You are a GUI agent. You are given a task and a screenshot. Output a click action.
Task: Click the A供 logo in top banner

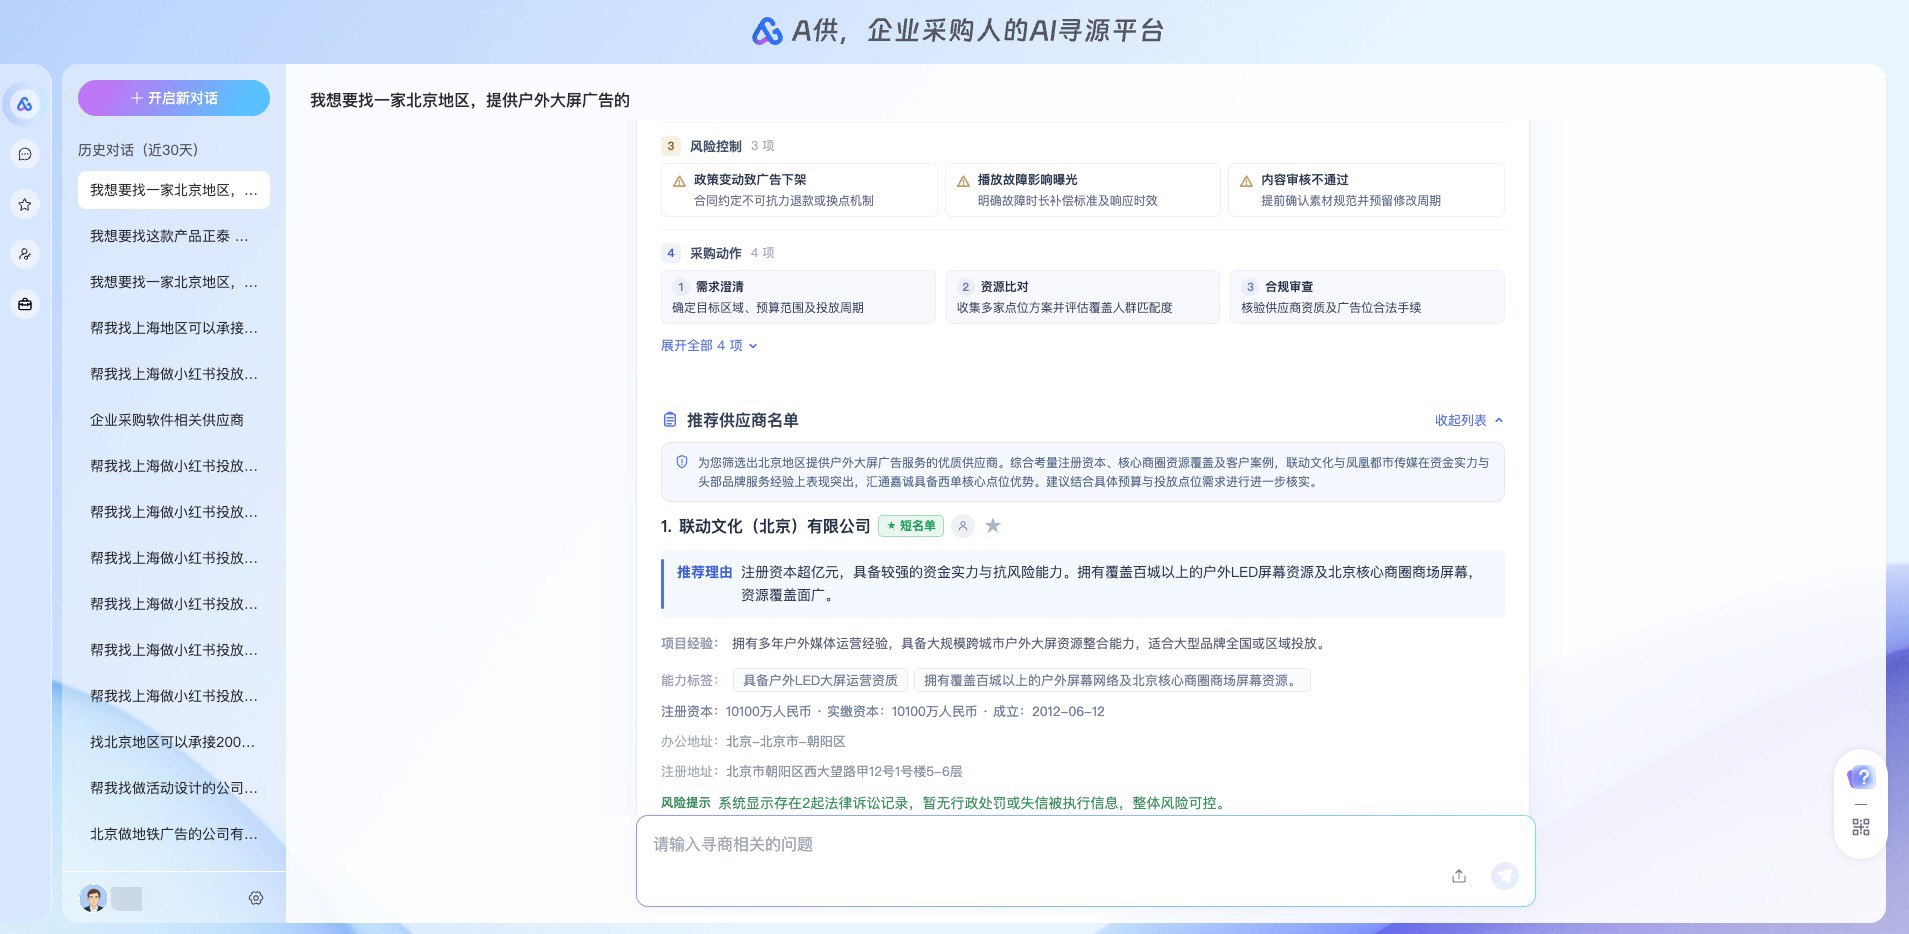(767, 31)
